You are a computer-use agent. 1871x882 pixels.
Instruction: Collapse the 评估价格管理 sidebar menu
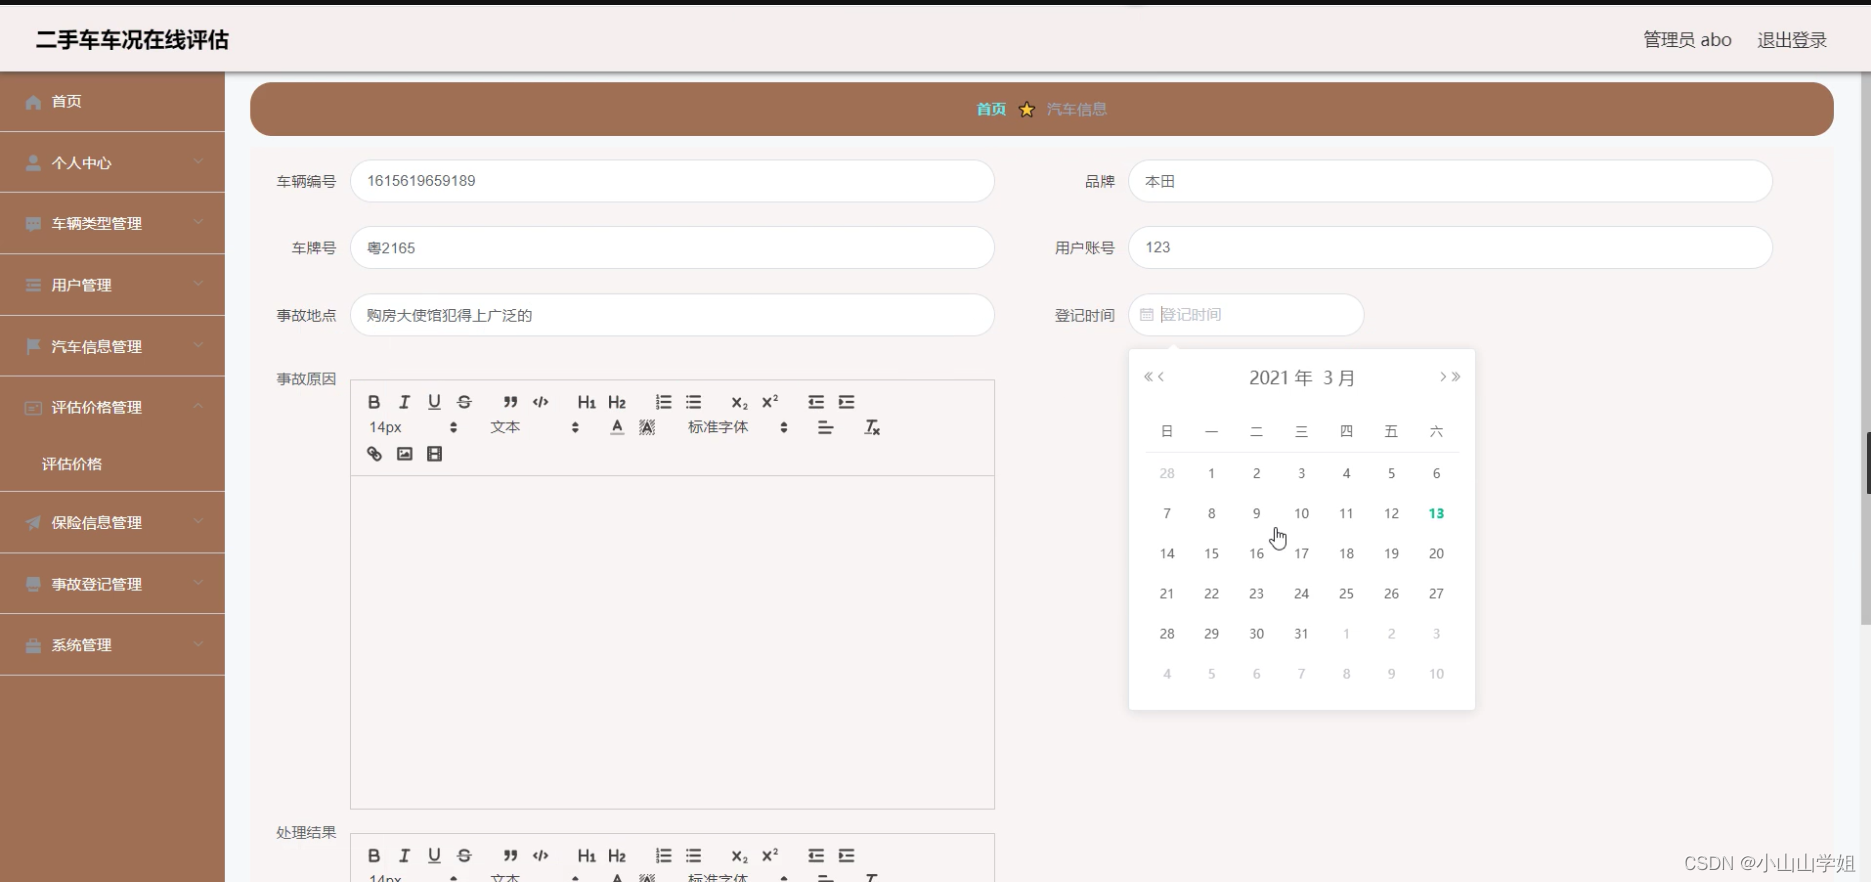pos(112,407)
